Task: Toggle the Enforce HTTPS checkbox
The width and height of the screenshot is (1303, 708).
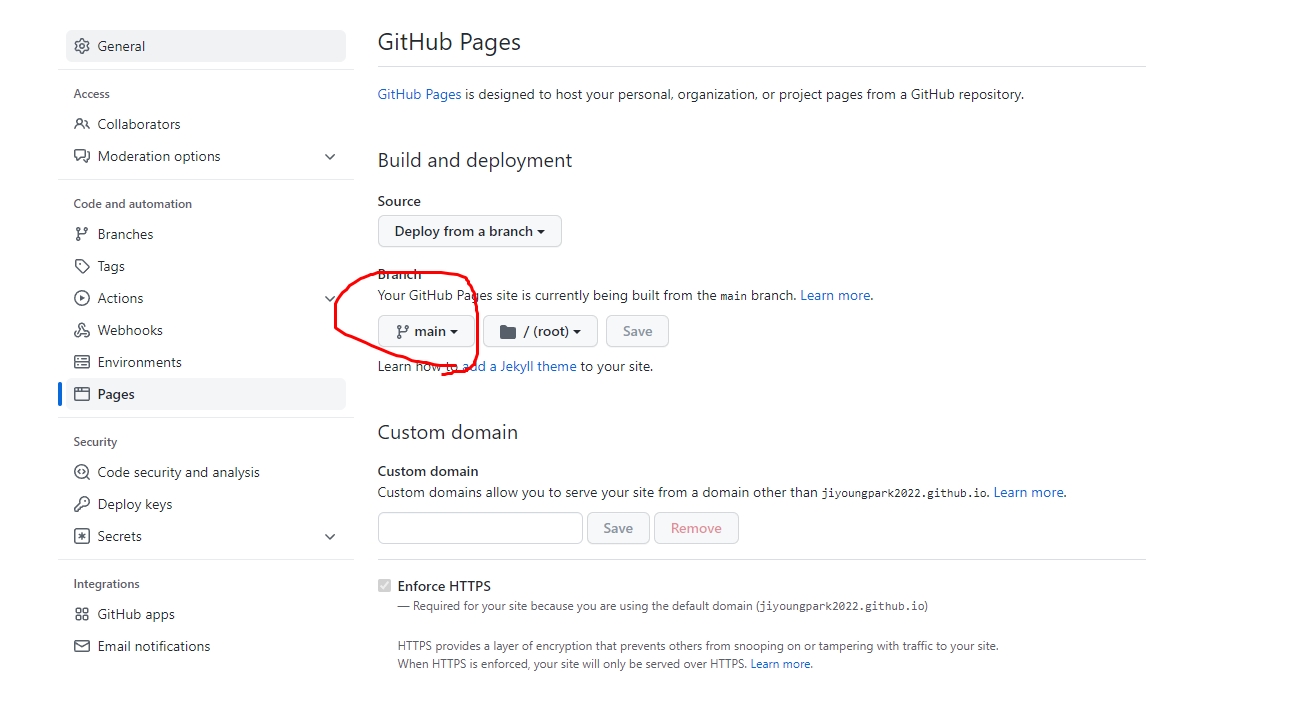Action: (x=384, y=586)
